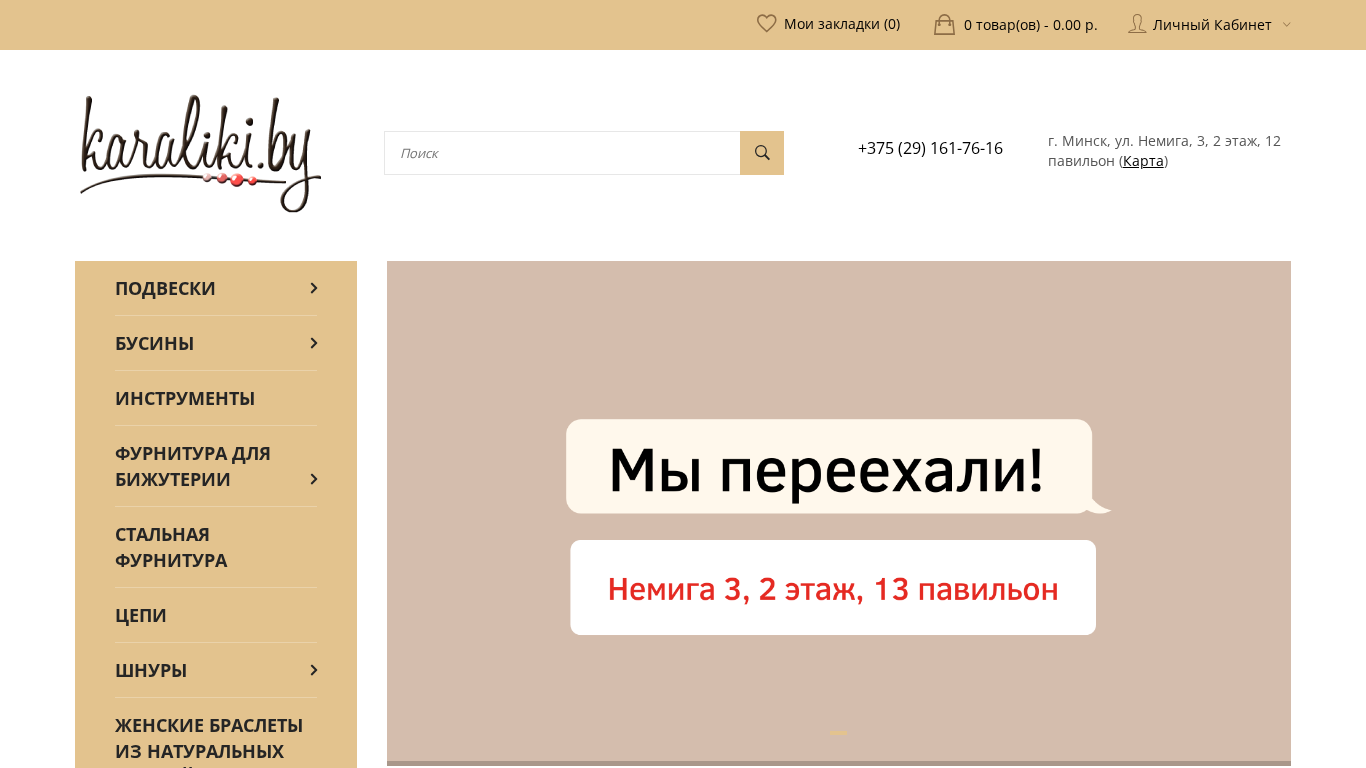Open the karaliki.by logo homepage
The width and height of the screenshot is (1366, 768).
point(200,153)
